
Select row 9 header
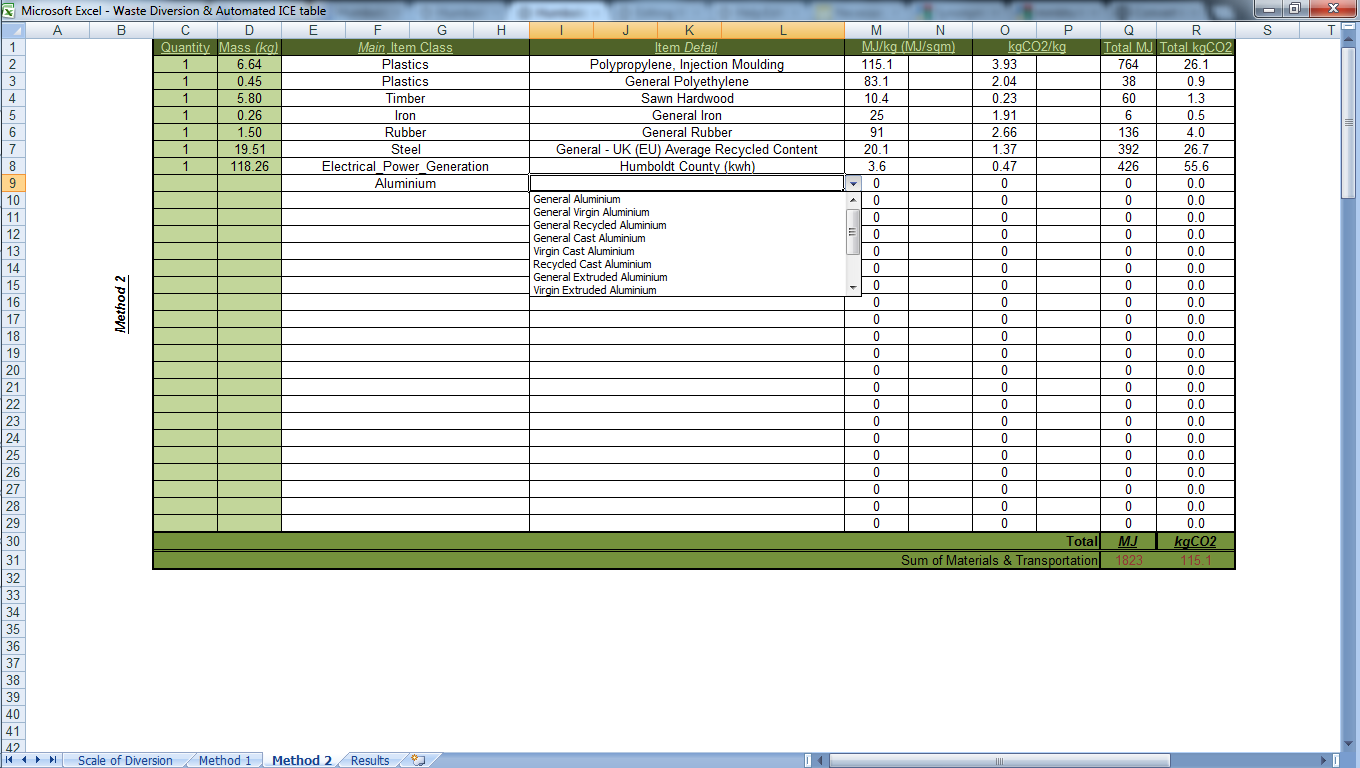click(13, 183)
